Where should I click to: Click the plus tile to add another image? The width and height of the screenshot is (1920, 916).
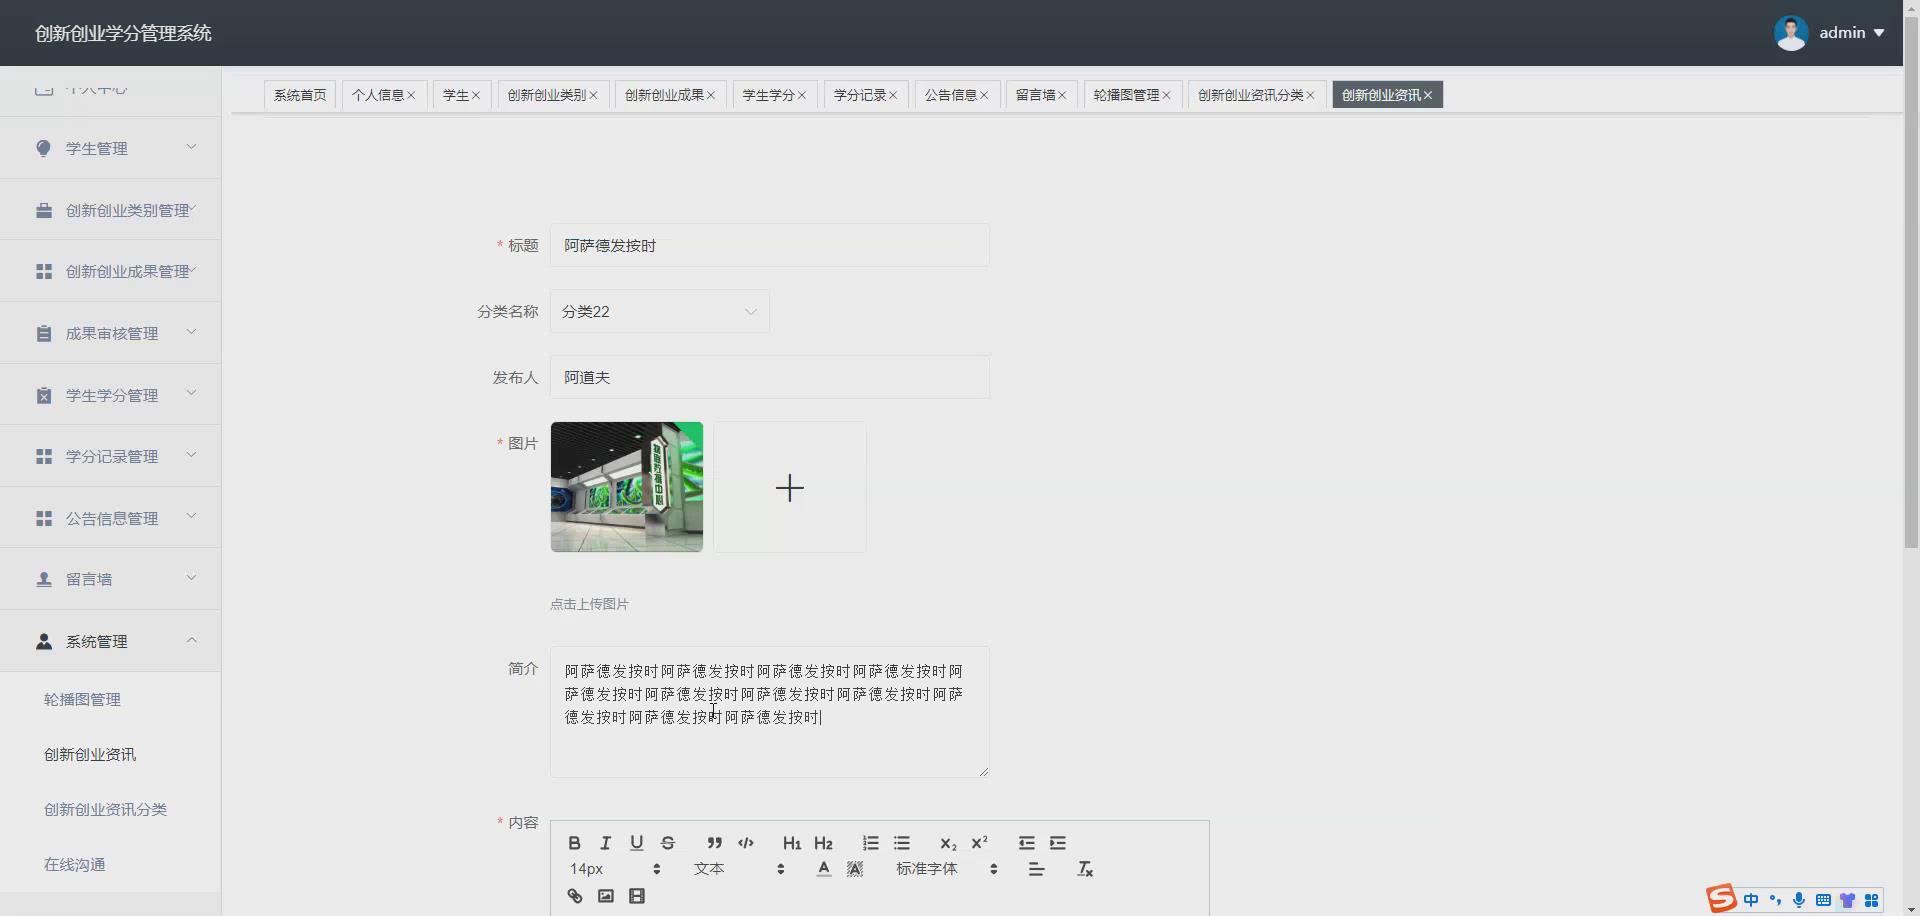tap(789, 487)
